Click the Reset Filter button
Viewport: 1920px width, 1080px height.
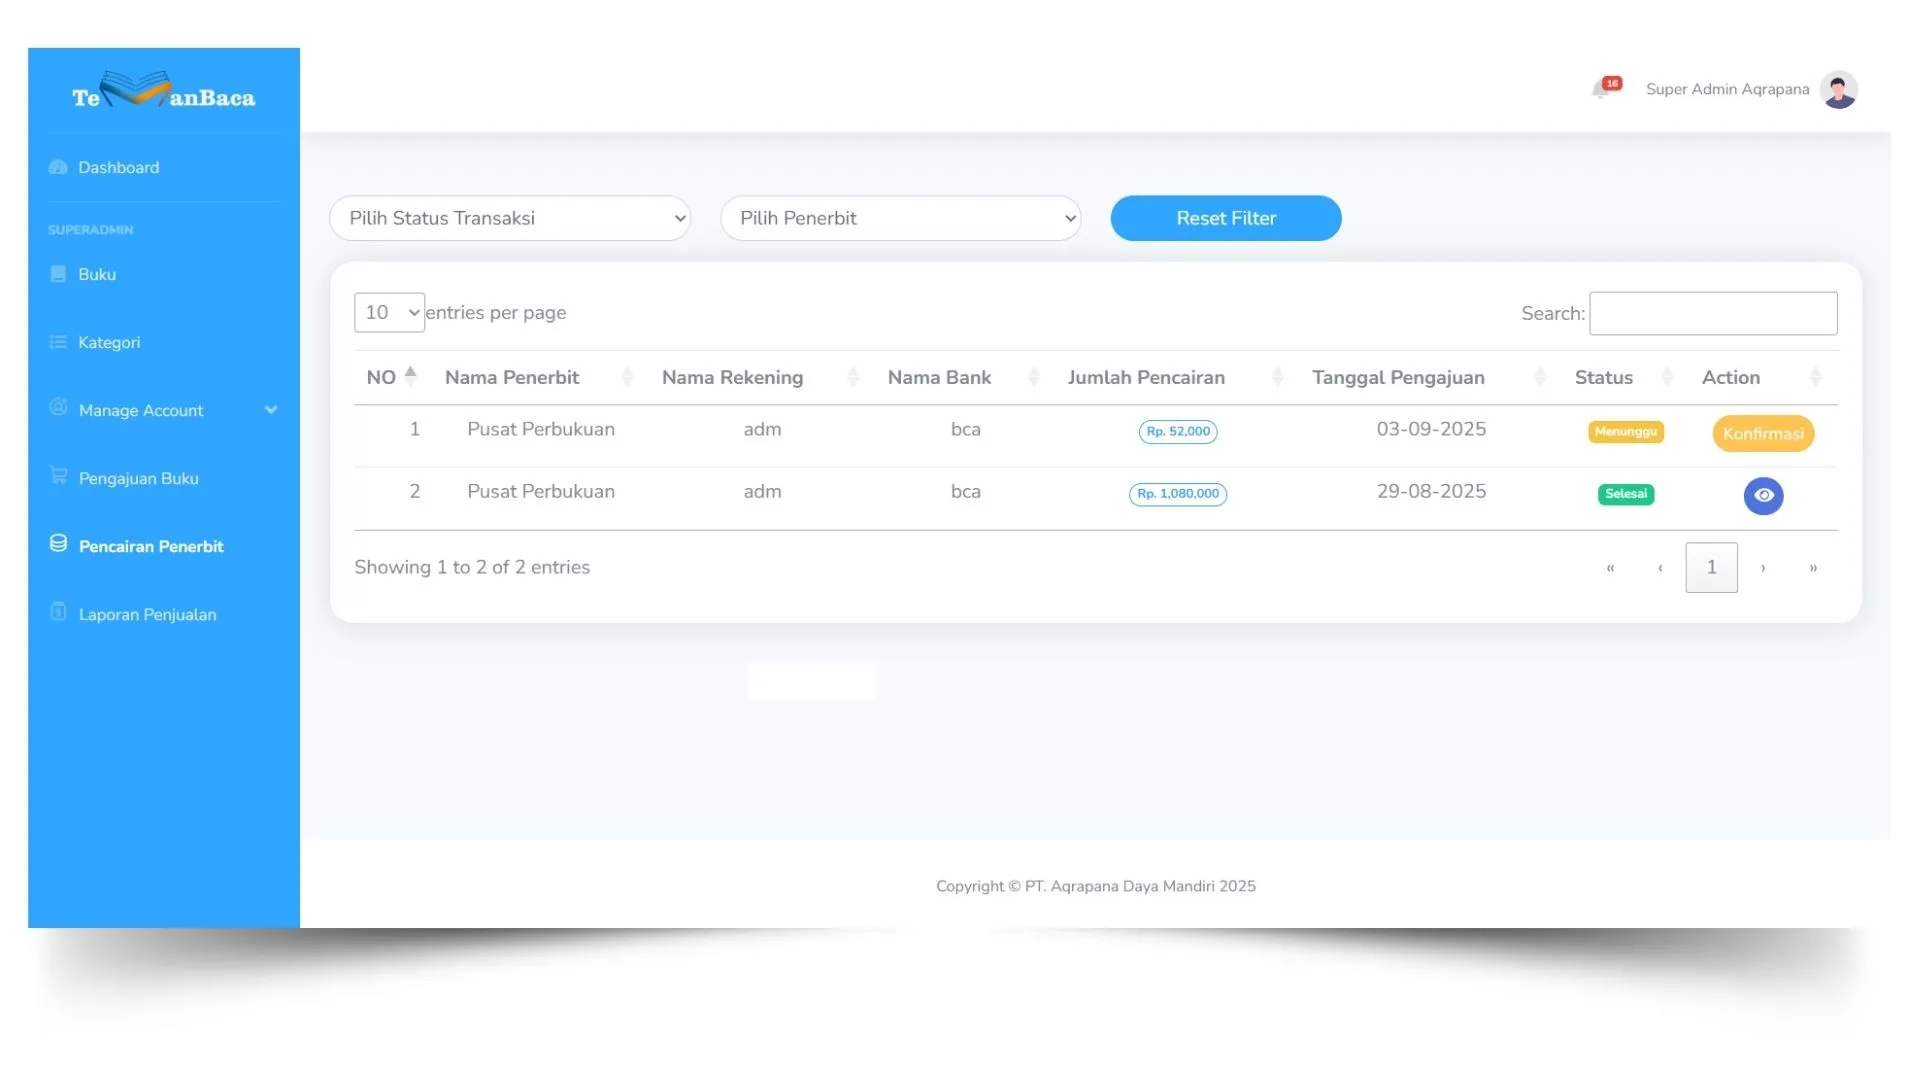click(1225, 218)
